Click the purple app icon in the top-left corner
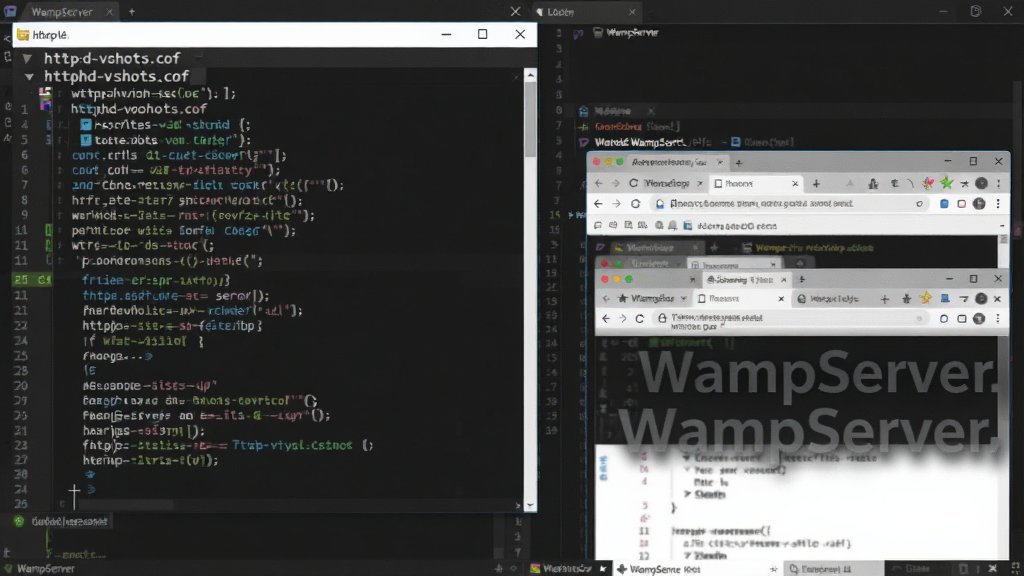The image size is (1024, 576). tap(10, 11)
